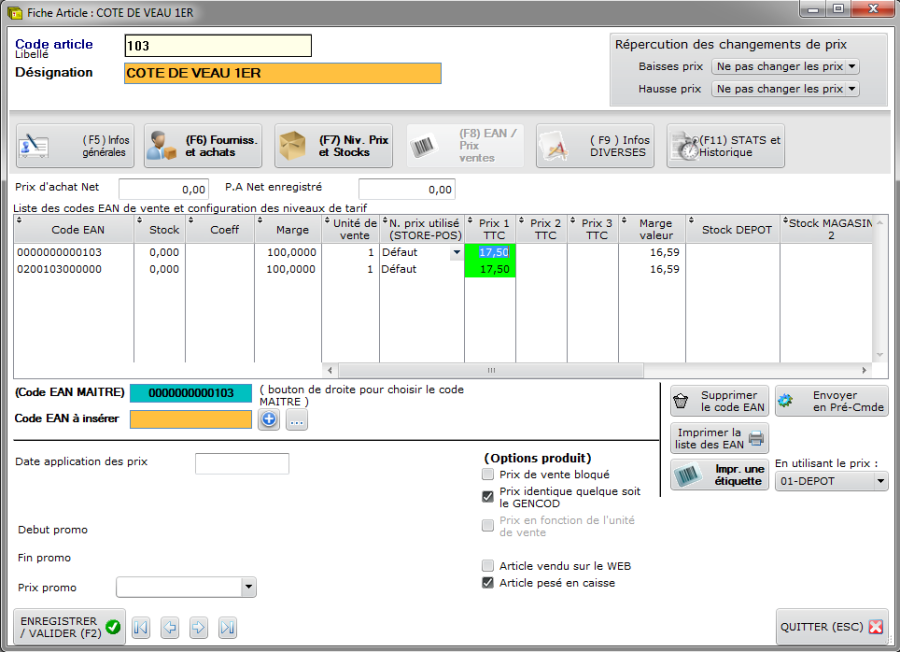Open the Baisses prix dropdown
Screen dimensions: 900x652
785,67
